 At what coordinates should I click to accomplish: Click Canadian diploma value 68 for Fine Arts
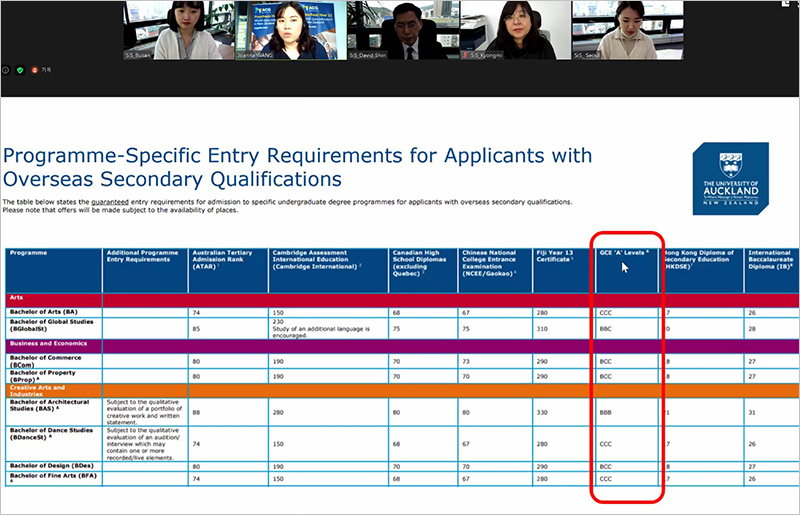(x=396, y=479)
